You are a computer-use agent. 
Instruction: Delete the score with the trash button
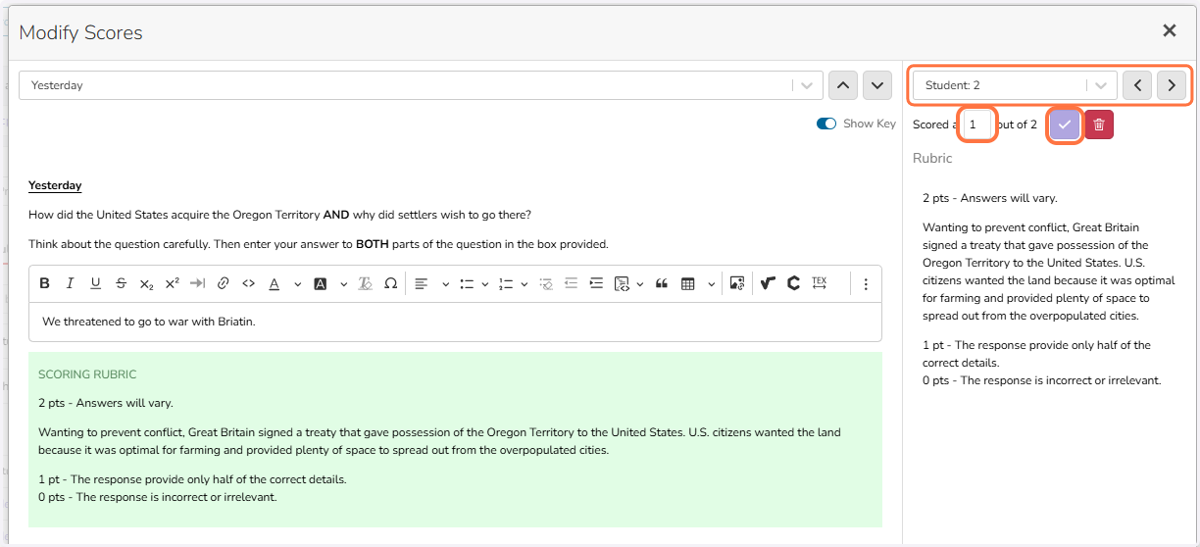[x=1099, y=125]
